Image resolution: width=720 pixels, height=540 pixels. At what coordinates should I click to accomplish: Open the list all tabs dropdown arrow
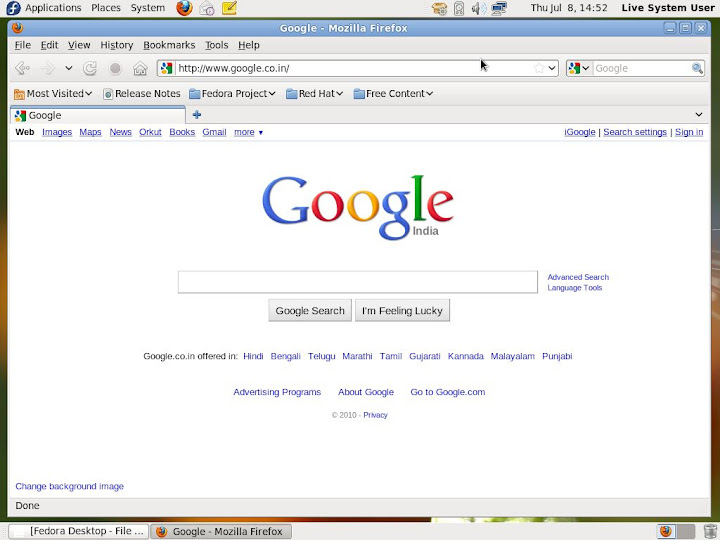click(x=698, y=115)
